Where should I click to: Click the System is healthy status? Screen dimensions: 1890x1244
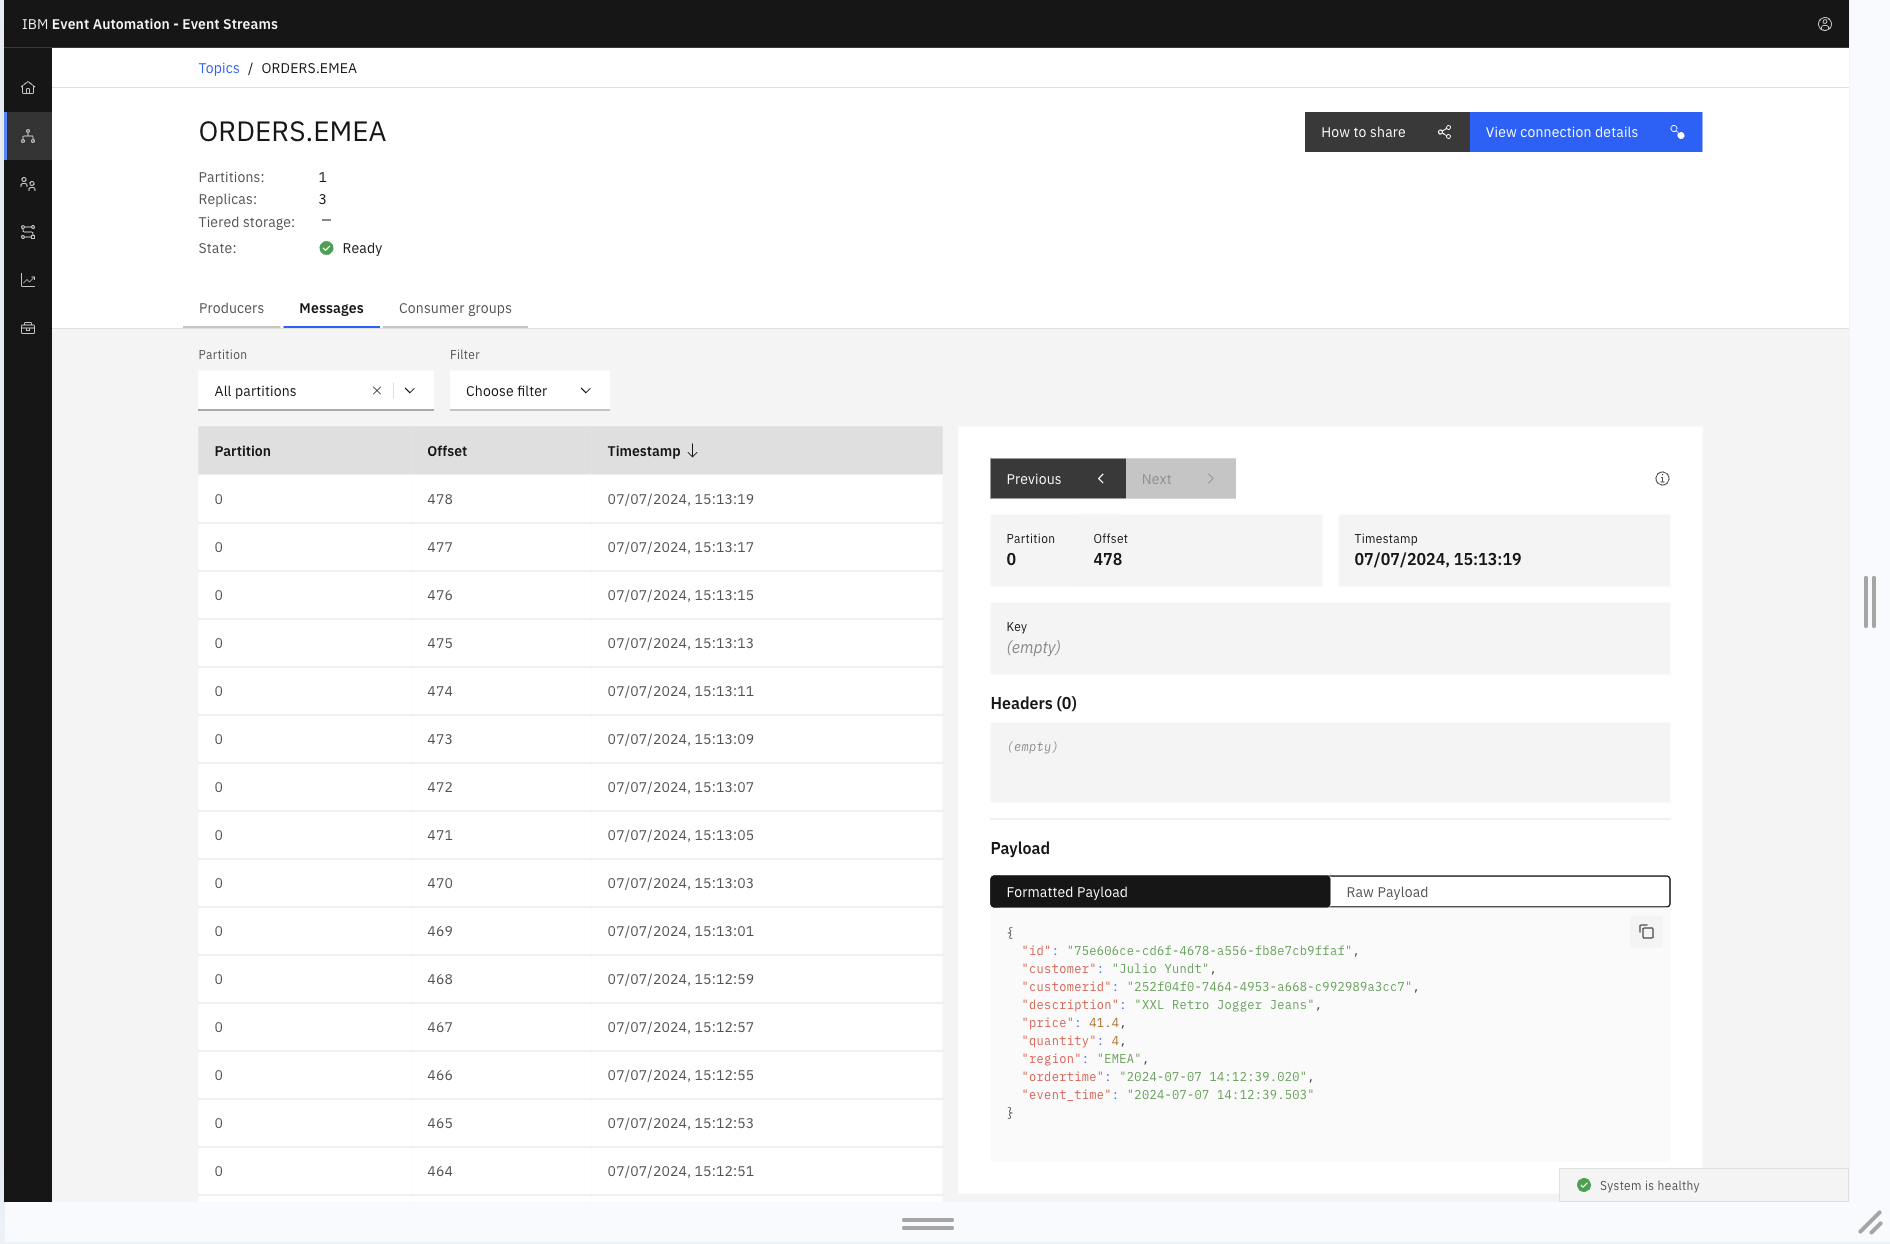1704,1185
